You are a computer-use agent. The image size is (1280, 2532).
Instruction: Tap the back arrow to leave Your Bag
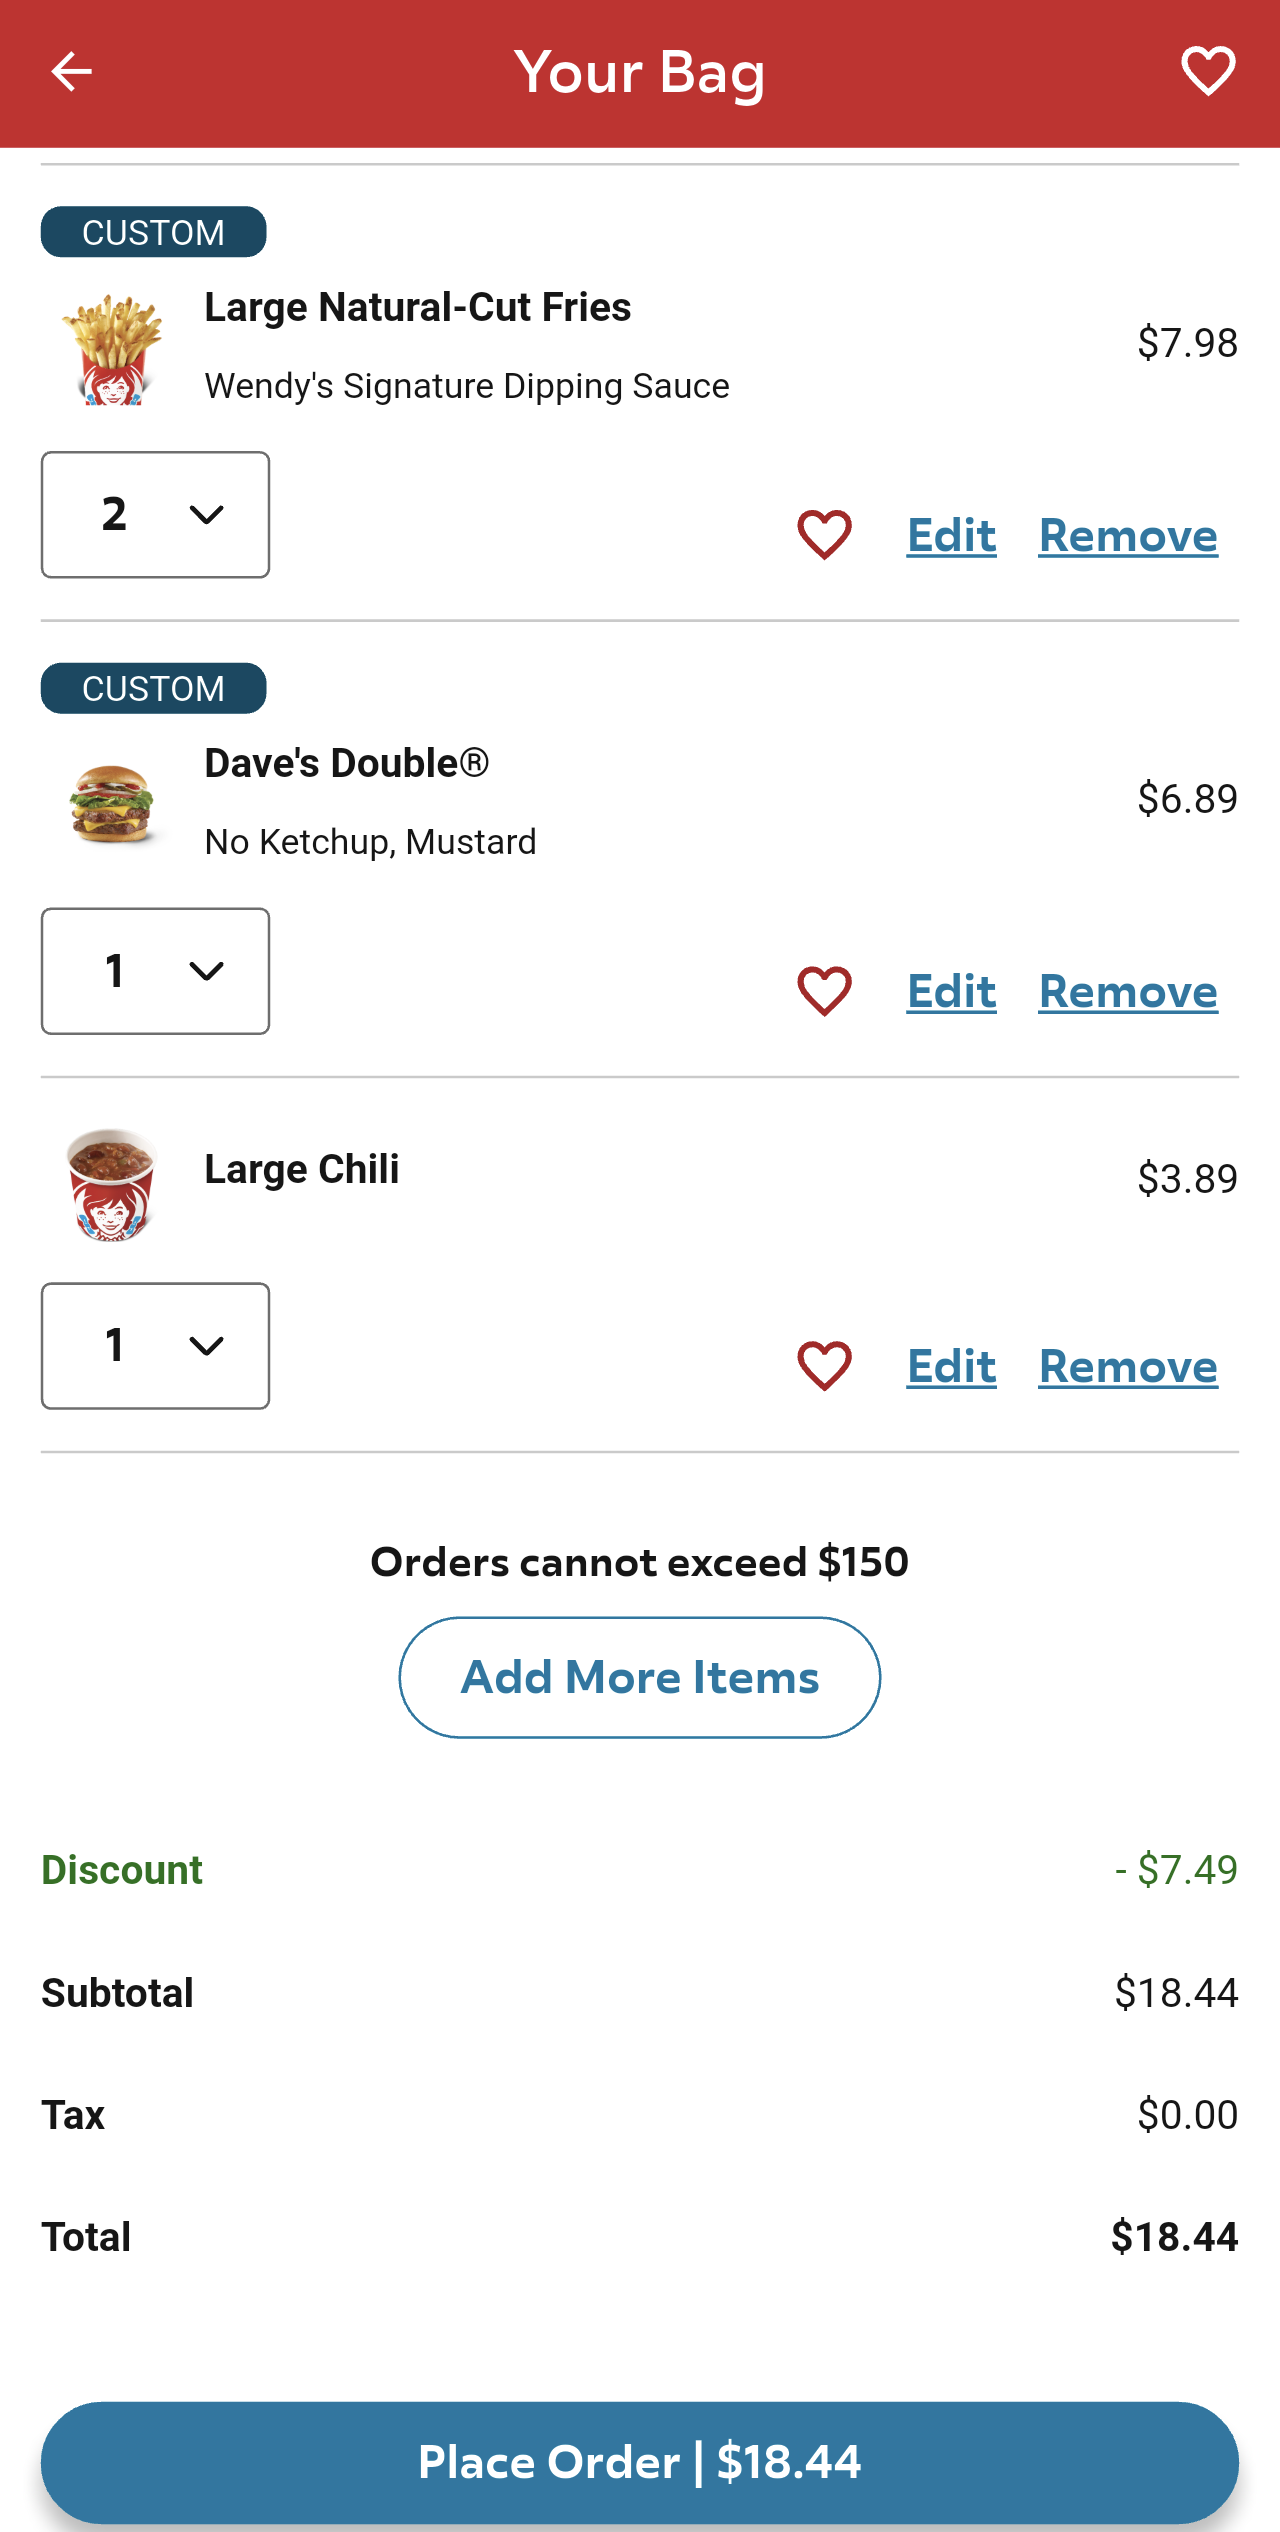coord(71,71)
